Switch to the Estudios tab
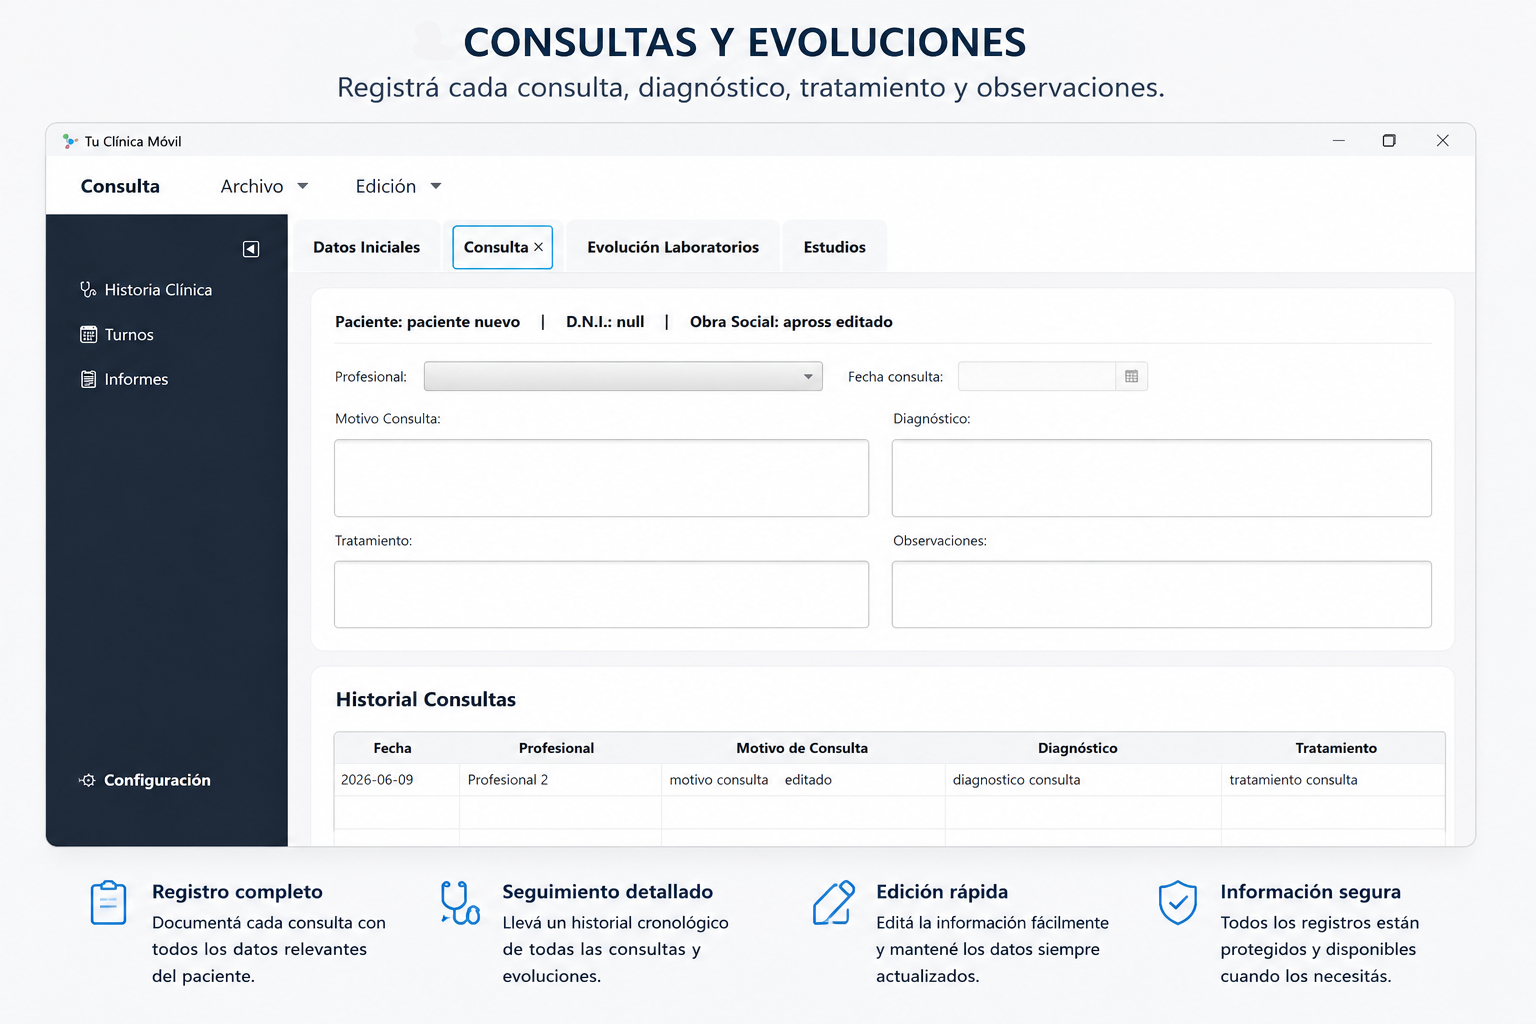 pyautogui.click(x=835, y=247)
